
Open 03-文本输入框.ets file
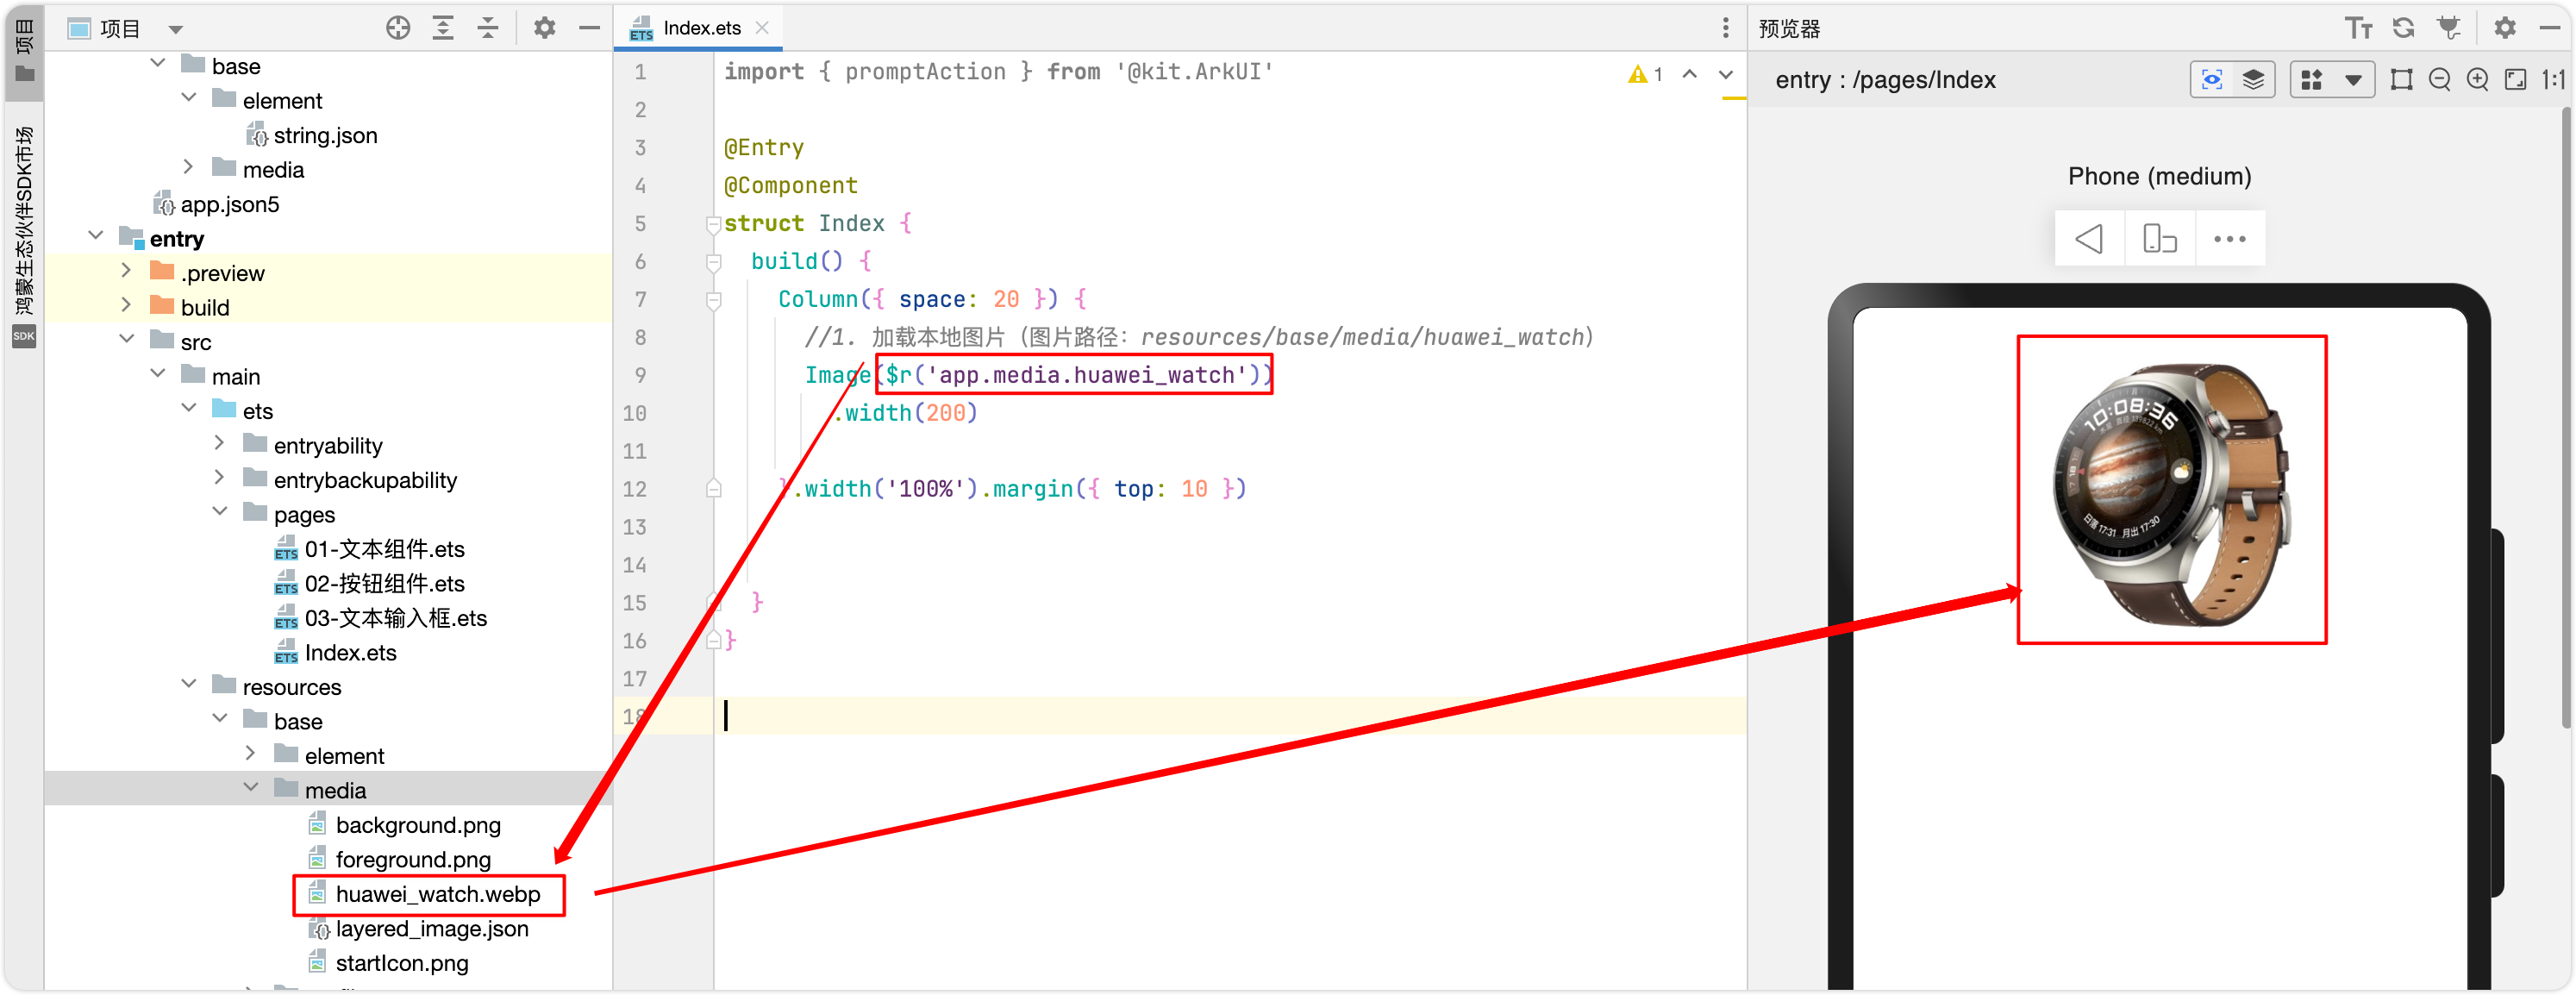[x=381, y=618]
